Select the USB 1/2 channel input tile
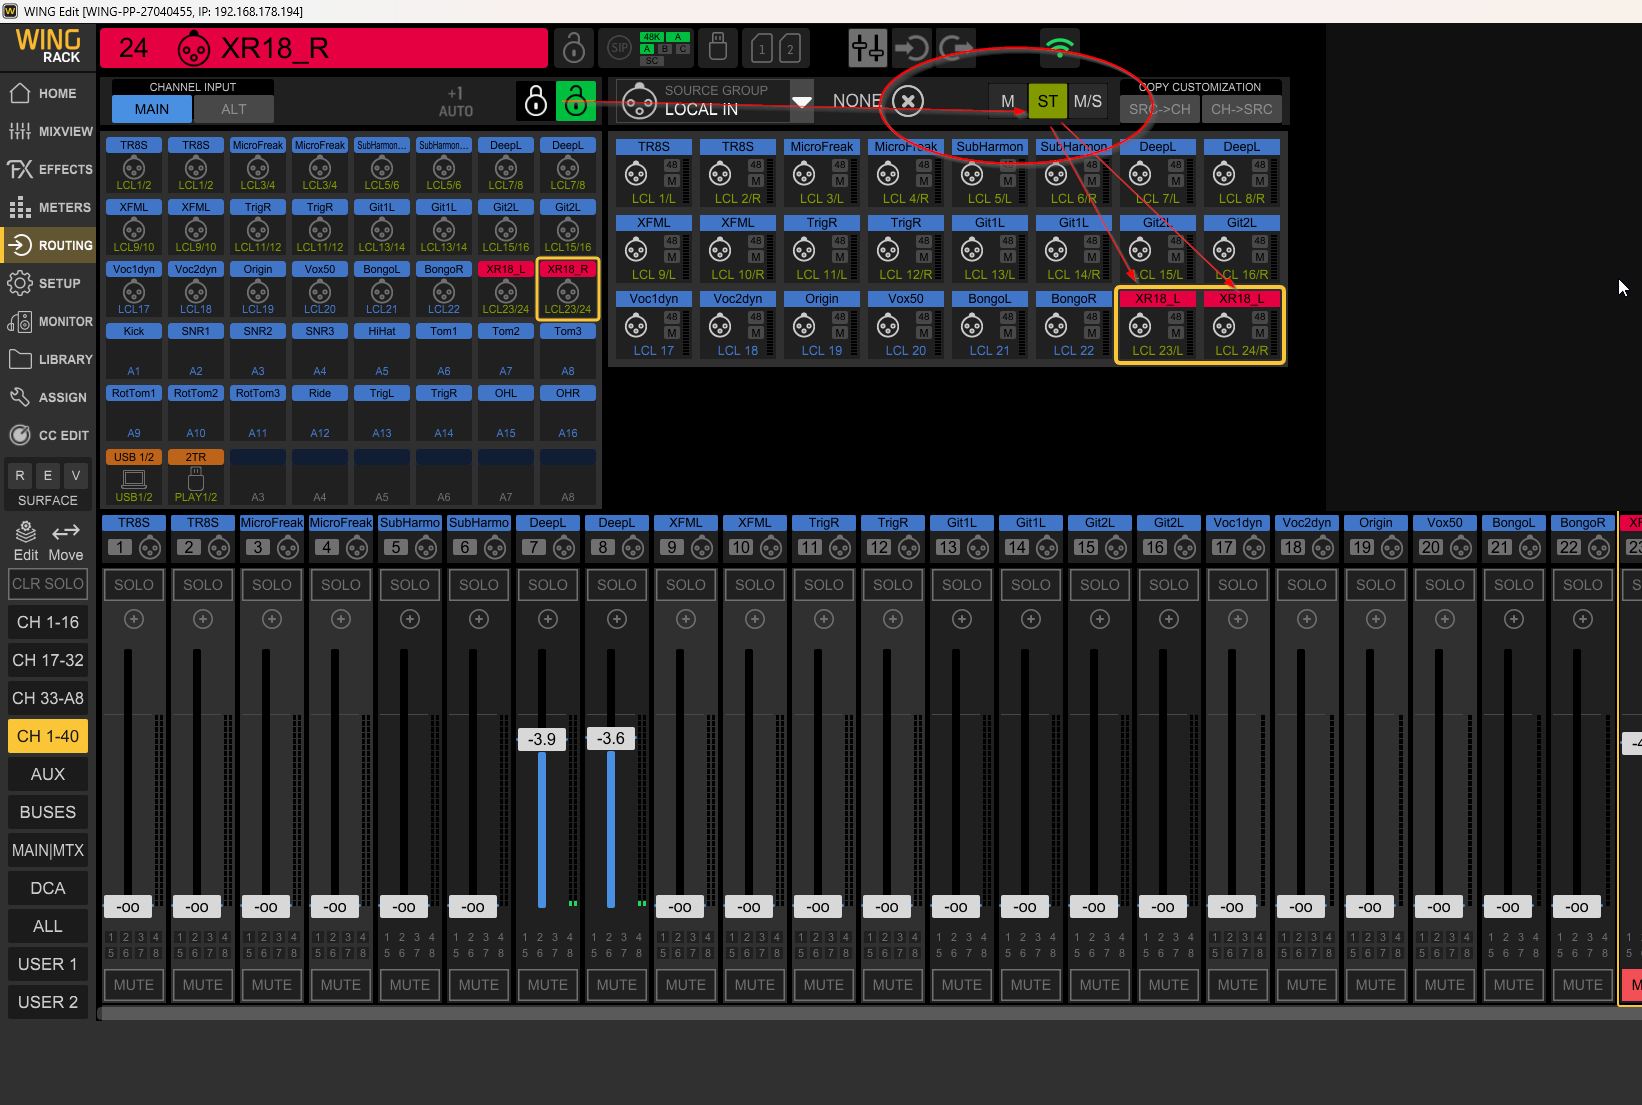The width and height of the screenshot is (1642, 1105). click(x=134, y=477)
